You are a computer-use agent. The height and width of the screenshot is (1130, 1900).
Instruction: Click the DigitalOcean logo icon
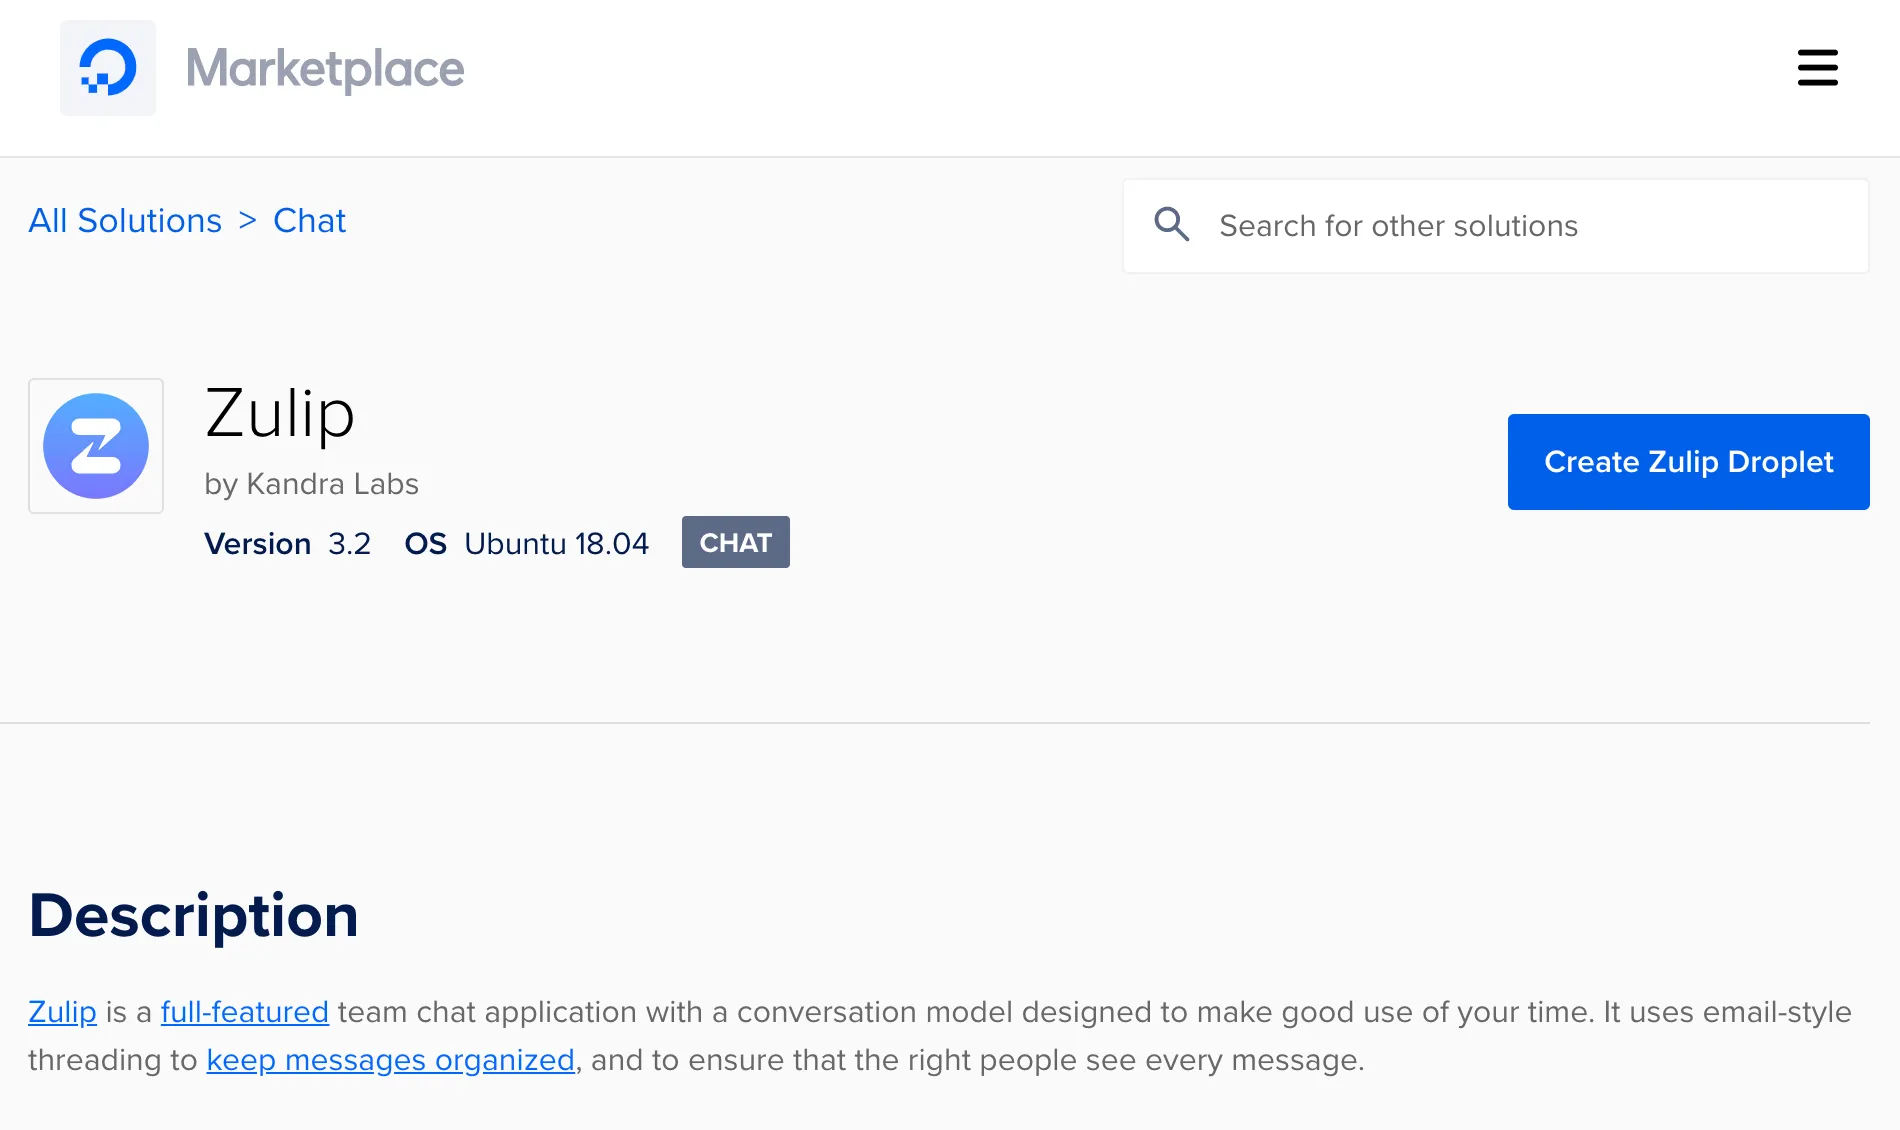tap(108, 68)
